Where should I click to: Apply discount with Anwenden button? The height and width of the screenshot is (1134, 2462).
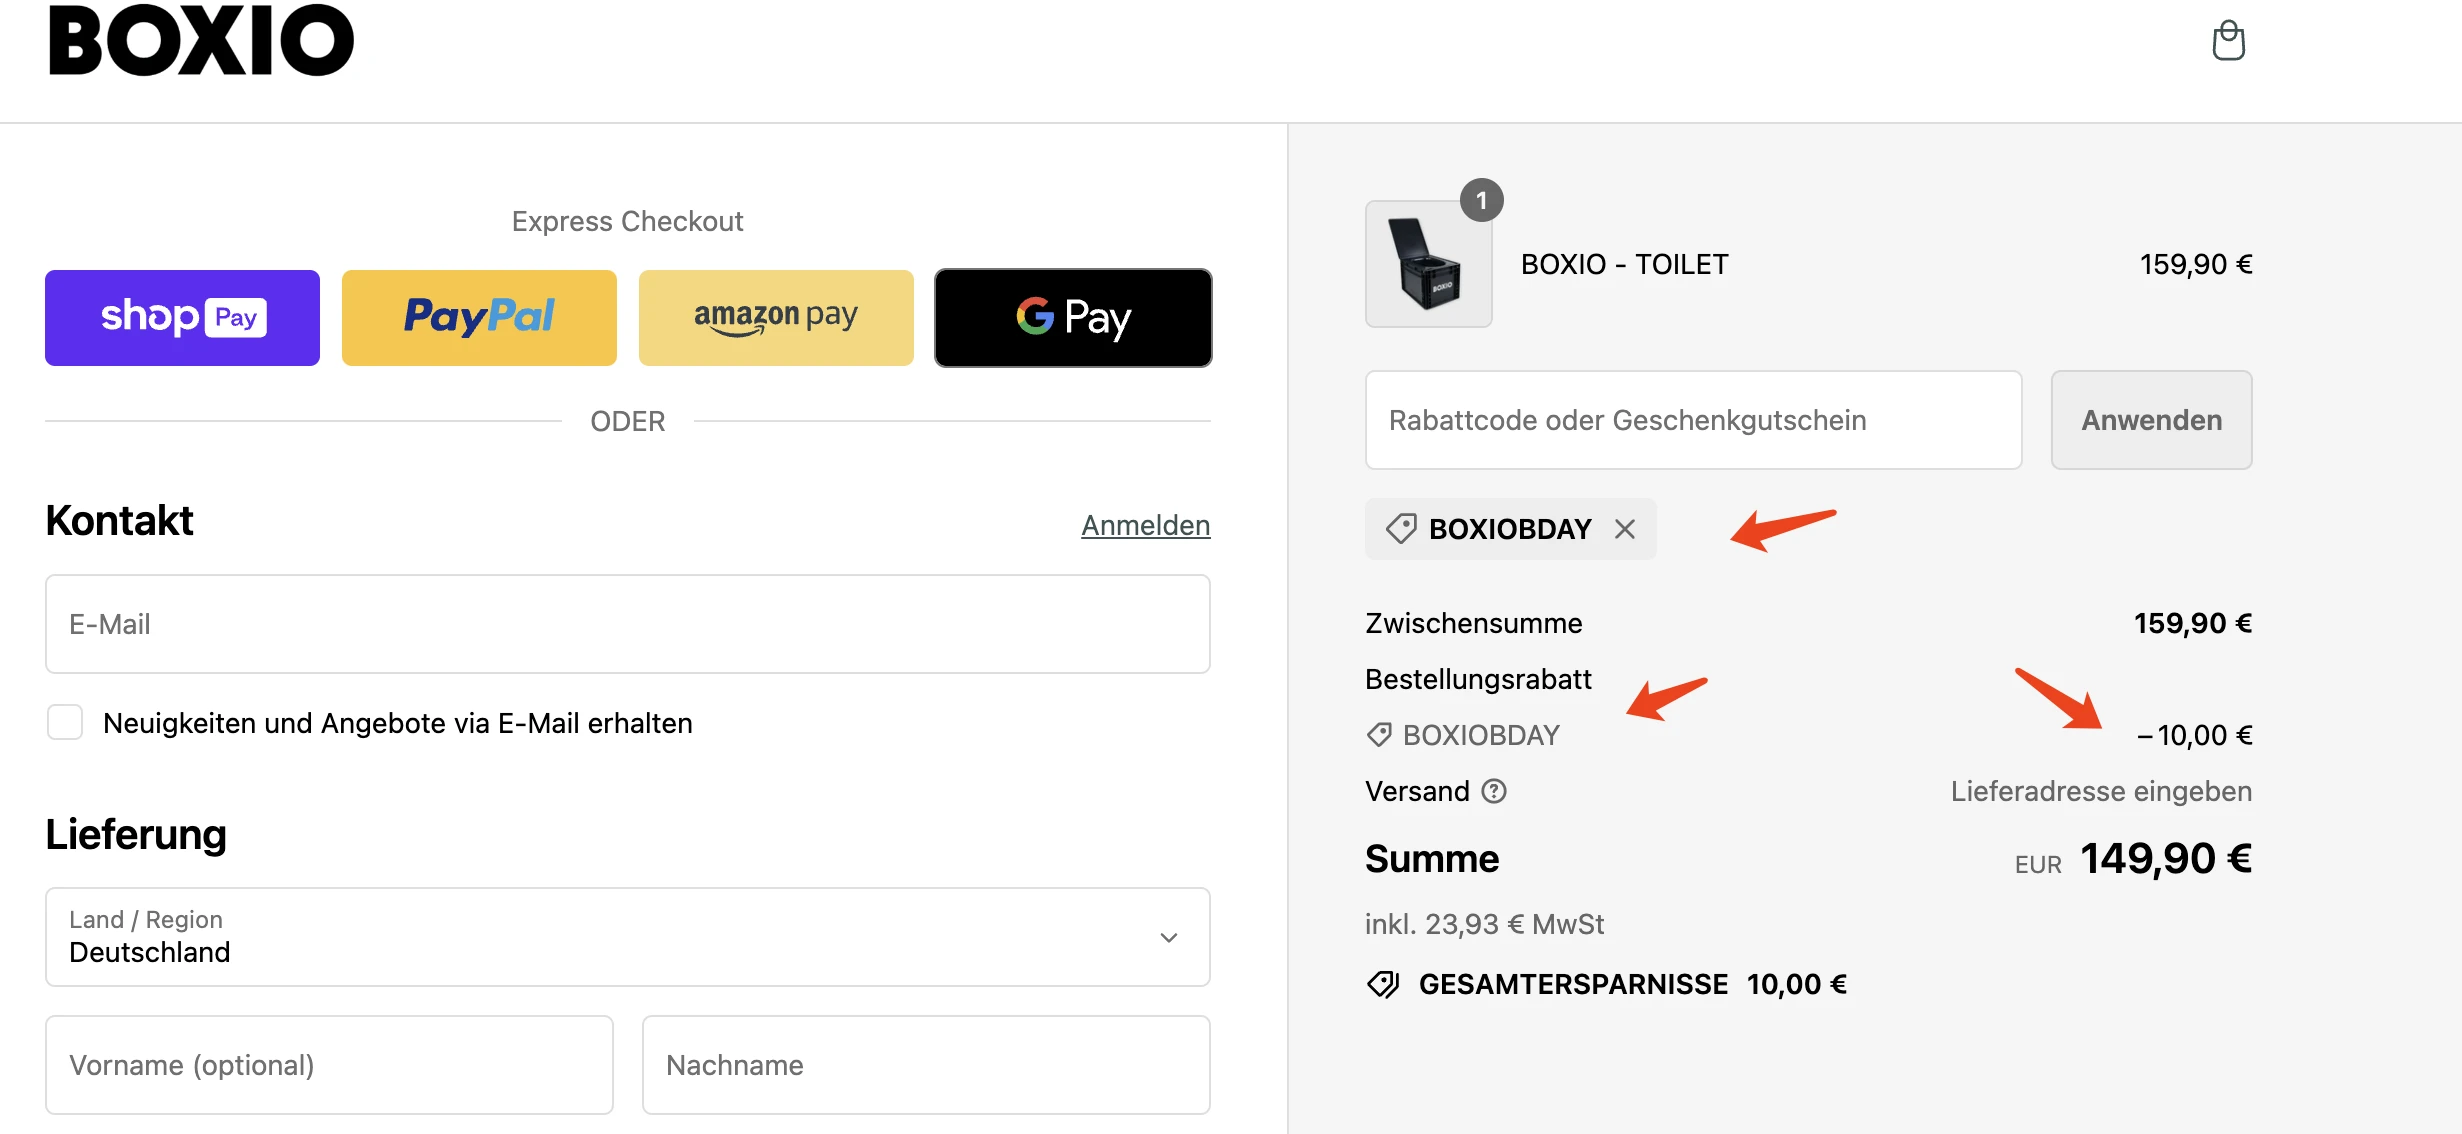[x=2152, y=420]
